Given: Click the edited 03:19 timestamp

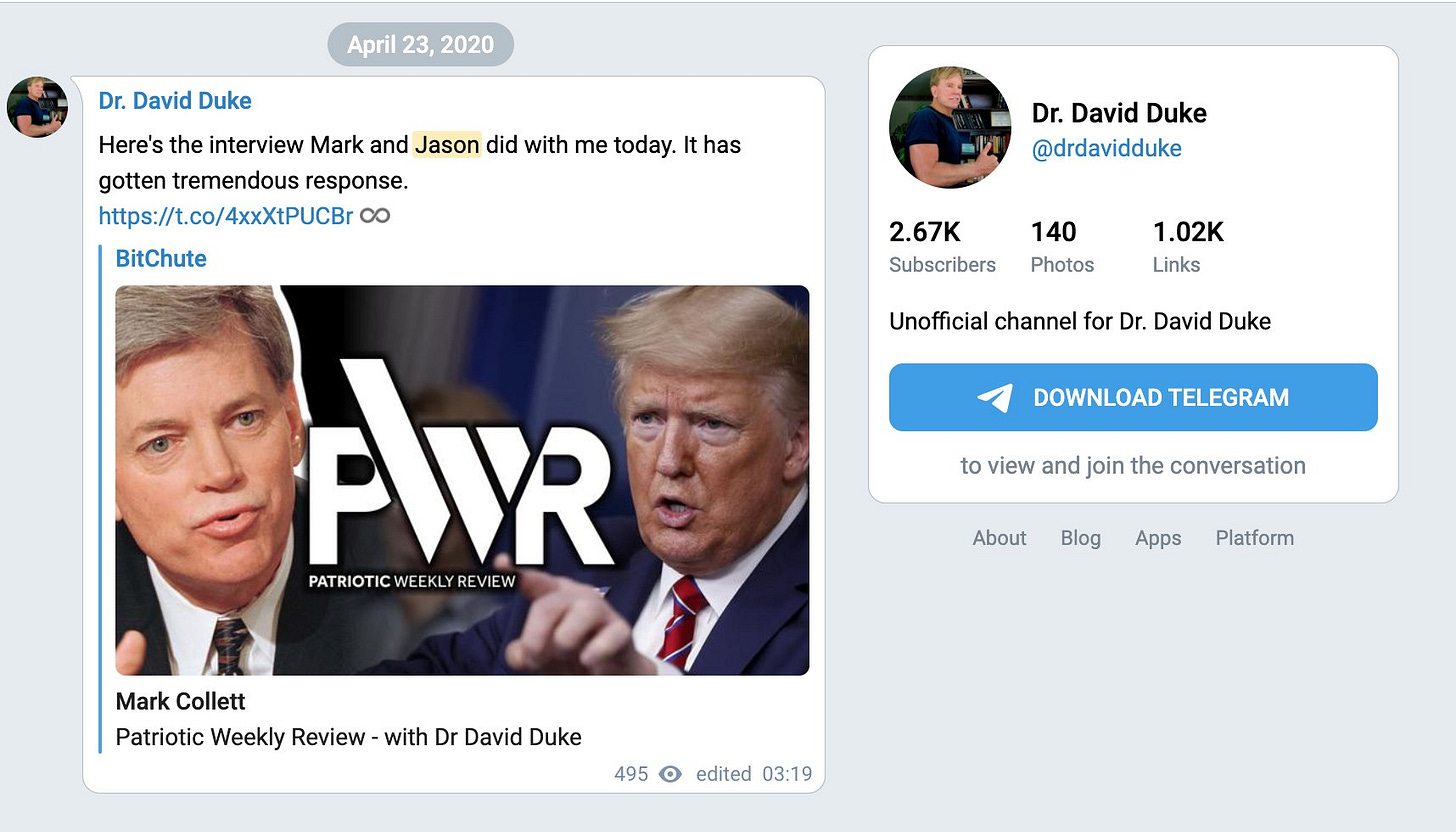Looking at the screenshot, I should click(x=754, y=774).
